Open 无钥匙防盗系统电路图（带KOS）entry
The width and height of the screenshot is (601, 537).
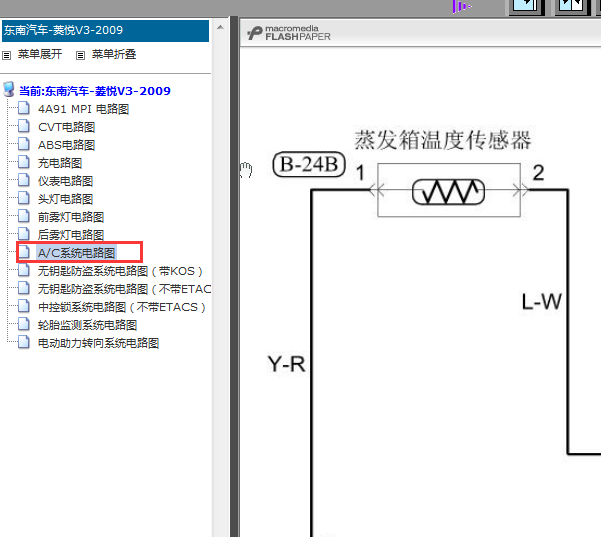tap(120, 271)
